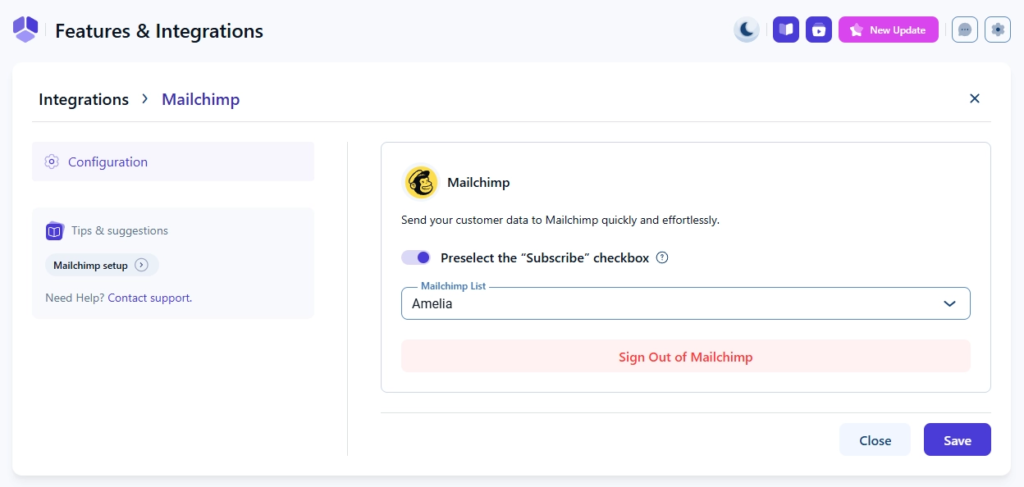This screenshot has height=487, width=1024.
Task: Open the chat support bubble icon
Action: [965, 30]
